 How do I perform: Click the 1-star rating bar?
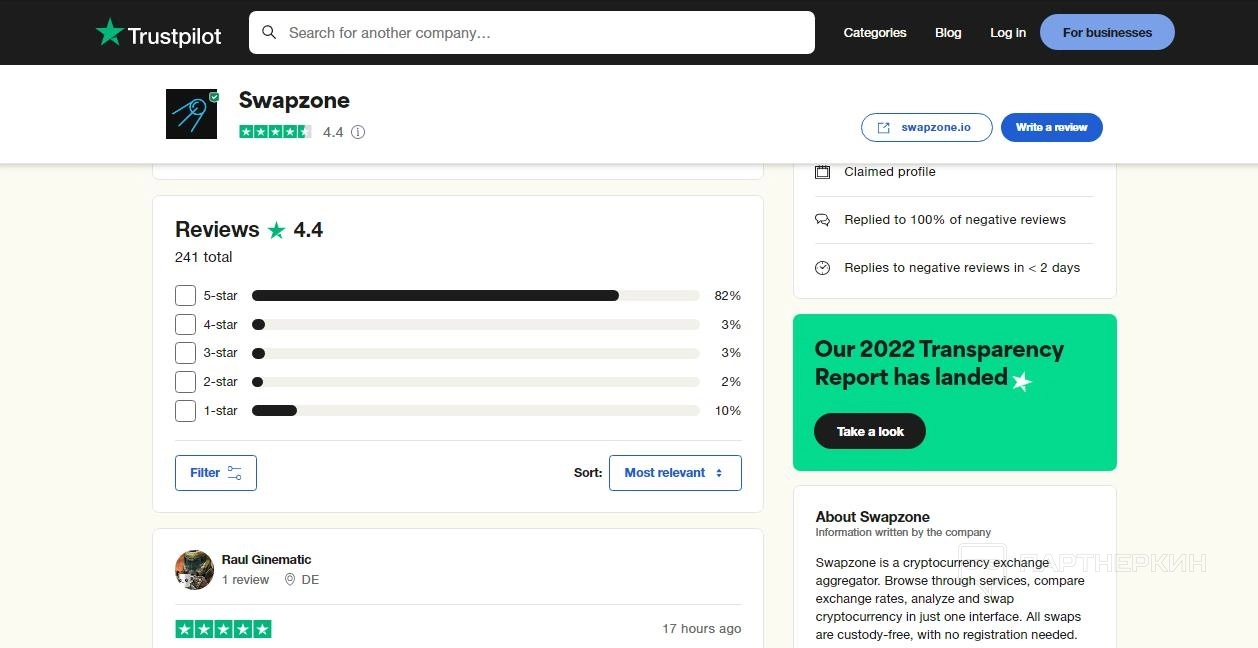tap(475, 411)
